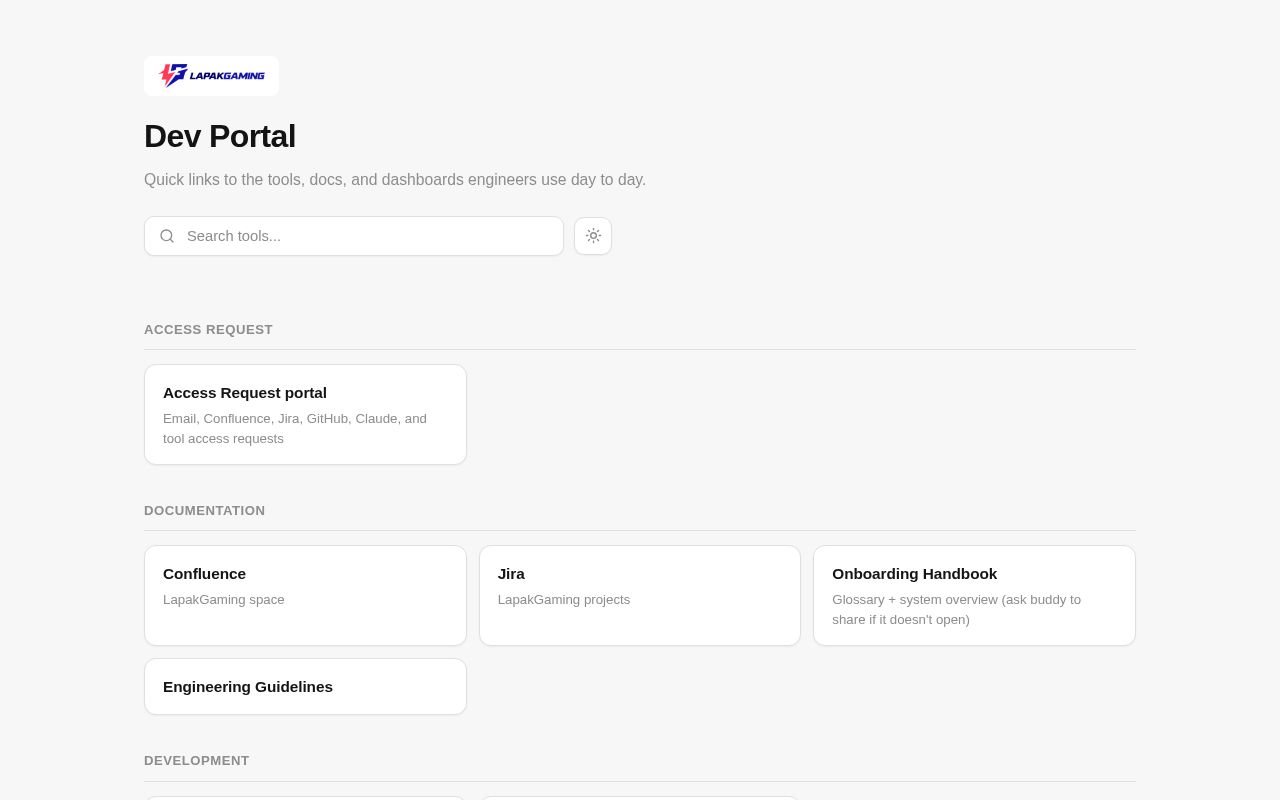Click the 'Quick links to the tools' subtitle
Viewport: 1280px width, 800px height.
[x=395, y=180]
